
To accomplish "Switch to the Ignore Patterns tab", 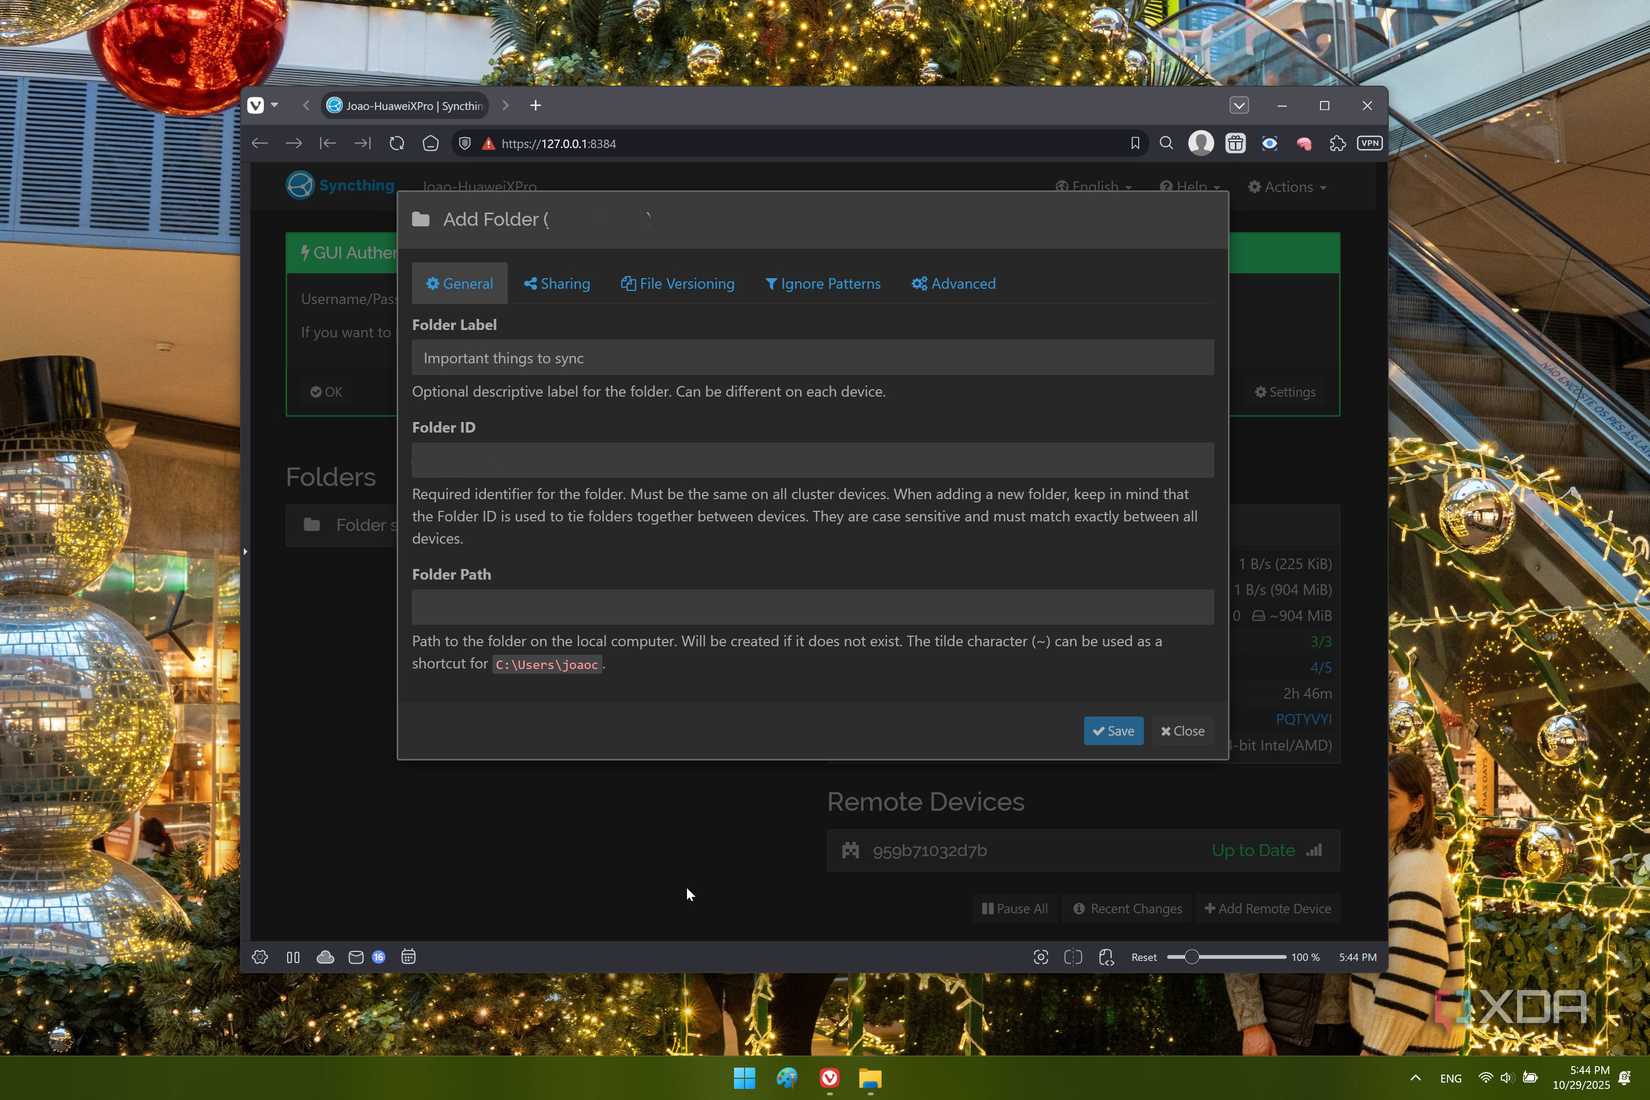I will tap(822, 283).
